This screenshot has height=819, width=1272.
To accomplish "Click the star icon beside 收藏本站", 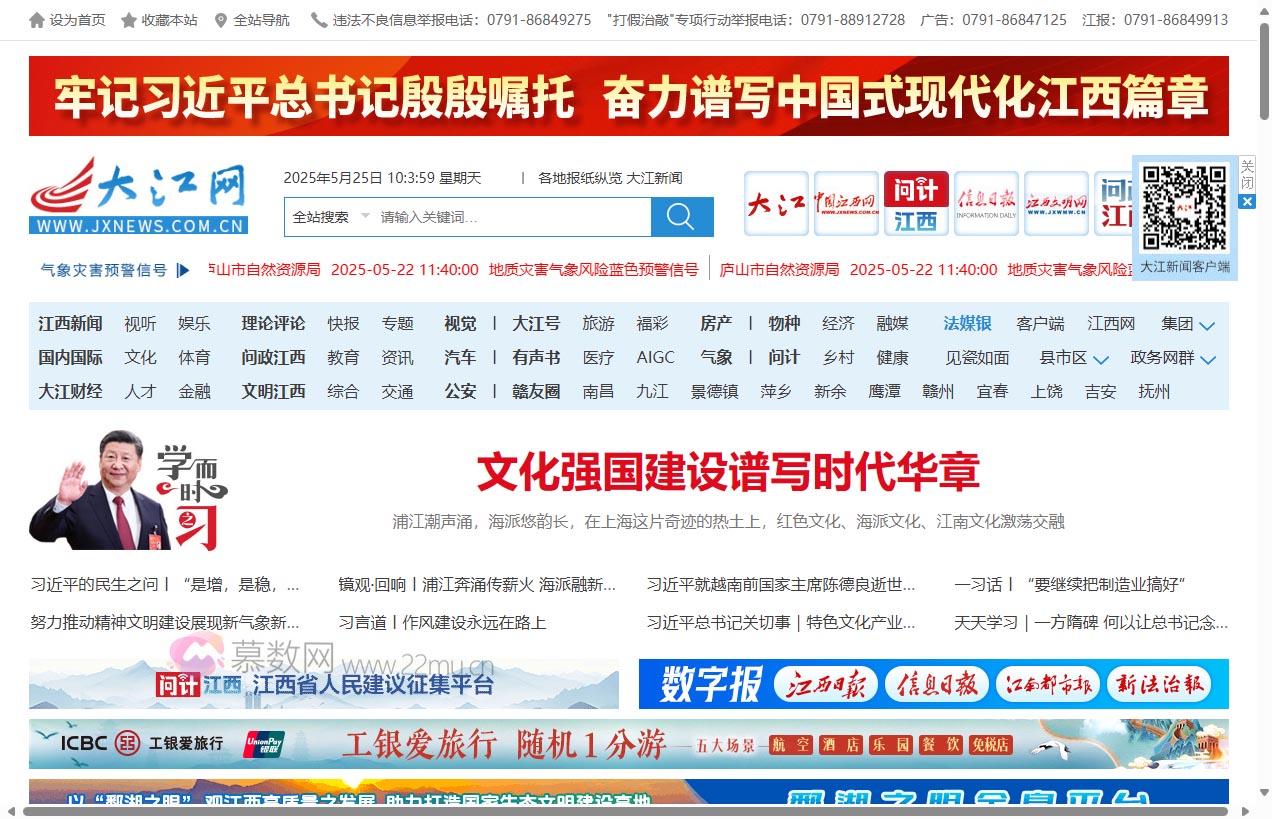I will (130, 19).
